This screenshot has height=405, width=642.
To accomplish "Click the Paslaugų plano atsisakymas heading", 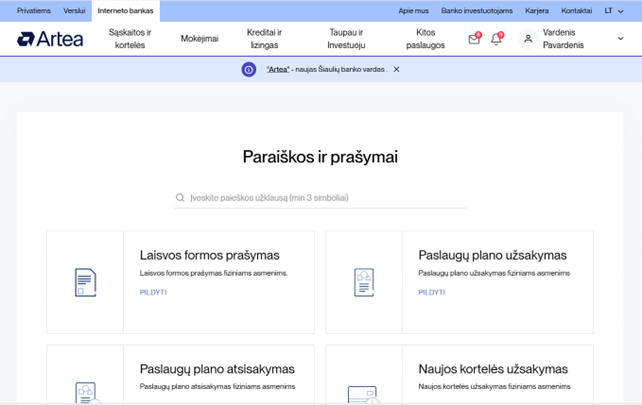I will click(217, 369).
